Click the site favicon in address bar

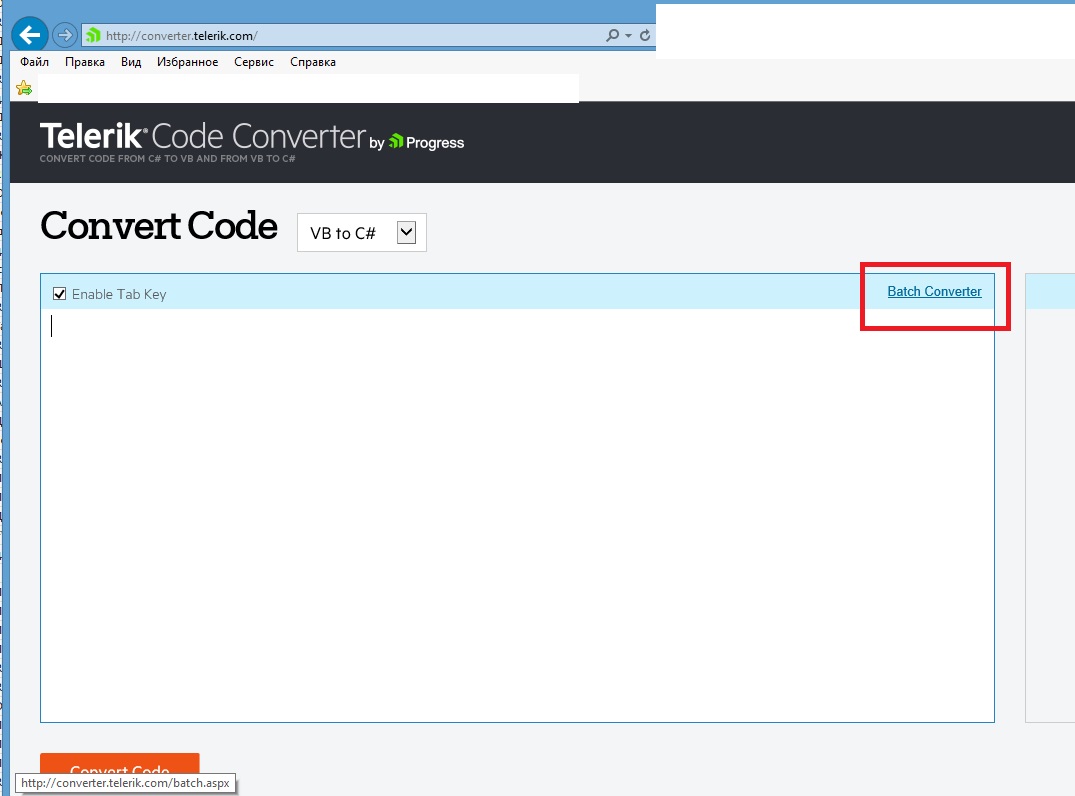pyautogui.click(x=93, y=35)
